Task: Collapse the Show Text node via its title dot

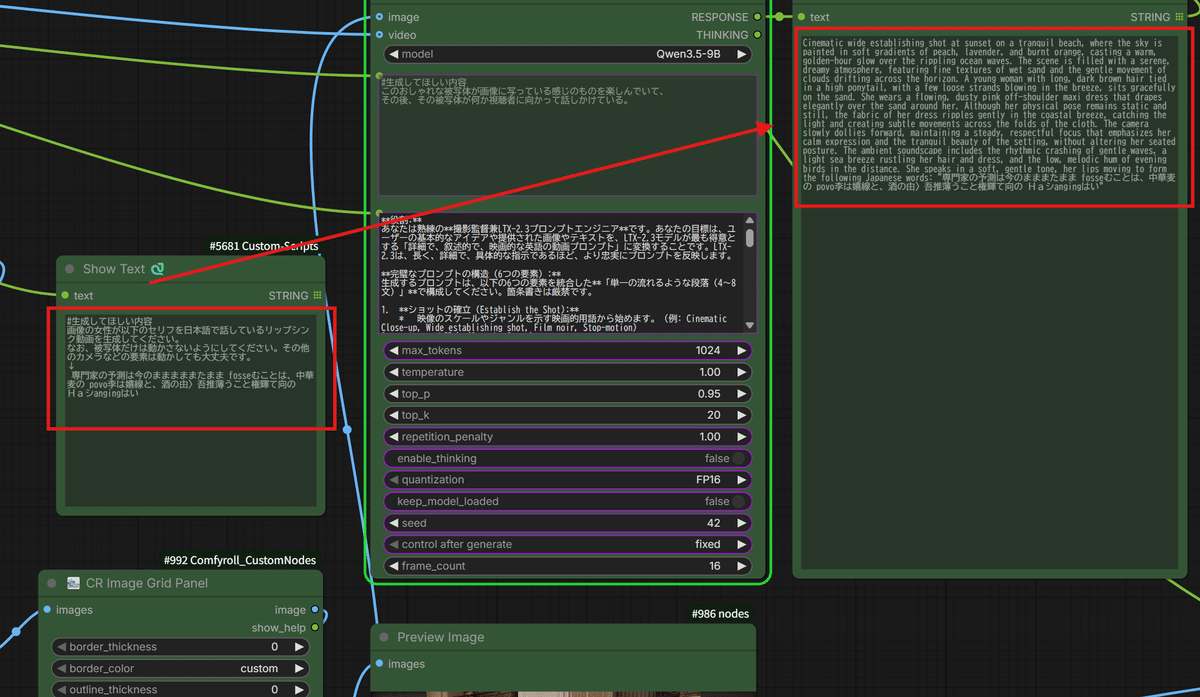Action: [x=70, y=269]
